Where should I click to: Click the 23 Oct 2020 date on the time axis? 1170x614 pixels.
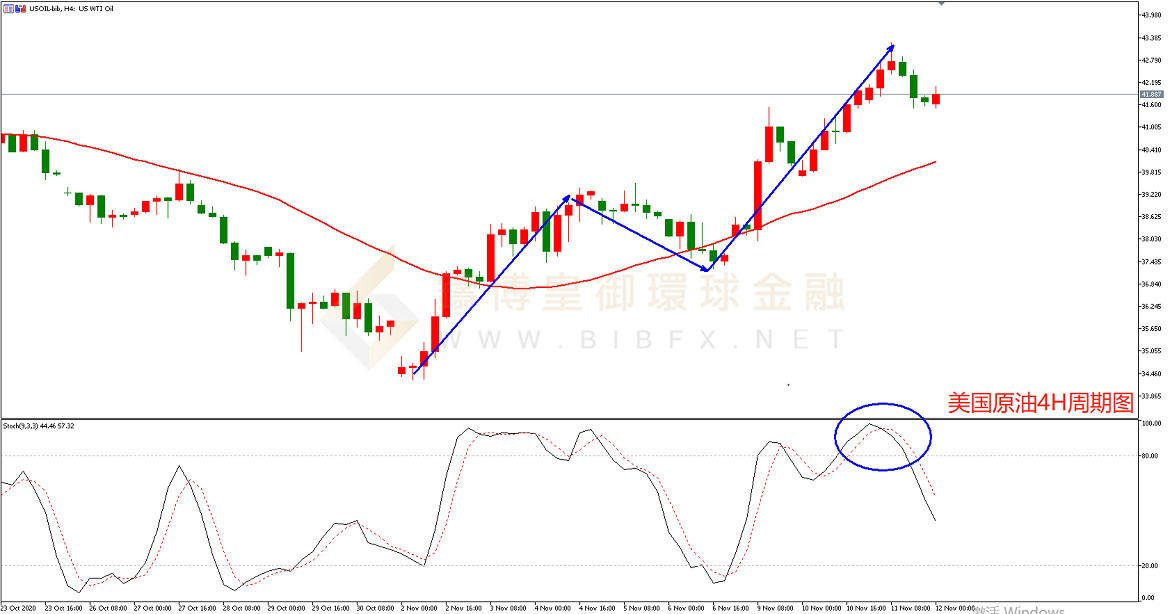pos(18,608)
